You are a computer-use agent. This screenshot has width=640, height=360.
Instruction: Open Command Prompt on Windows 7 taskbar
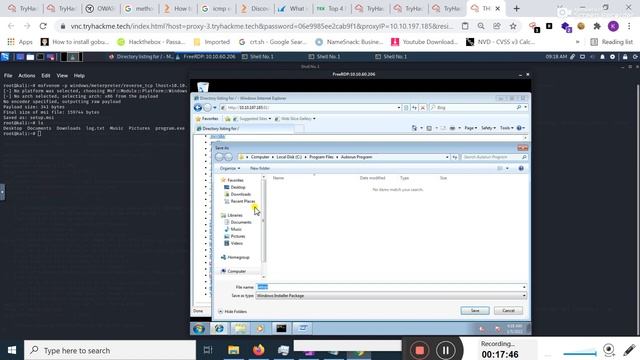(x=281, y=329)
